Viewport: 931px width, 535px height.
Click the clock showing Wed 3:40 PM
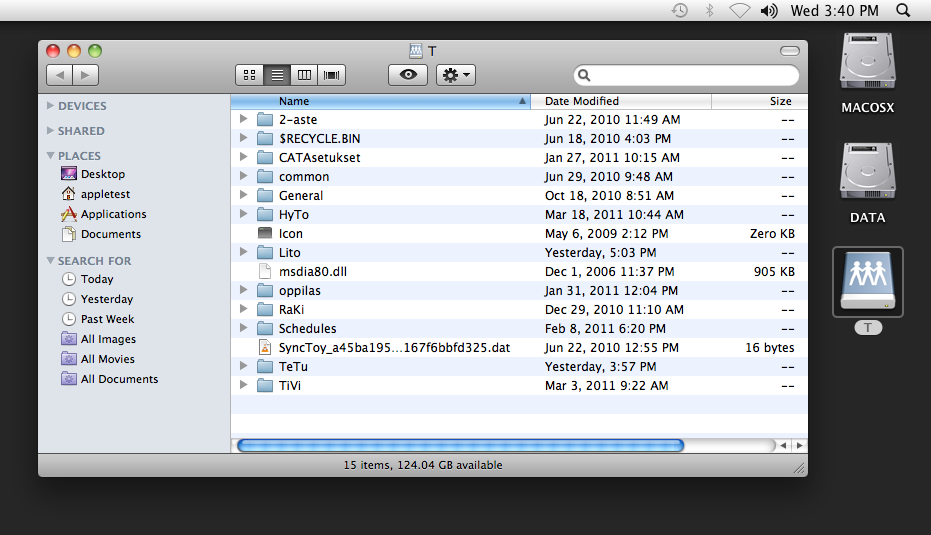point(834,11)
